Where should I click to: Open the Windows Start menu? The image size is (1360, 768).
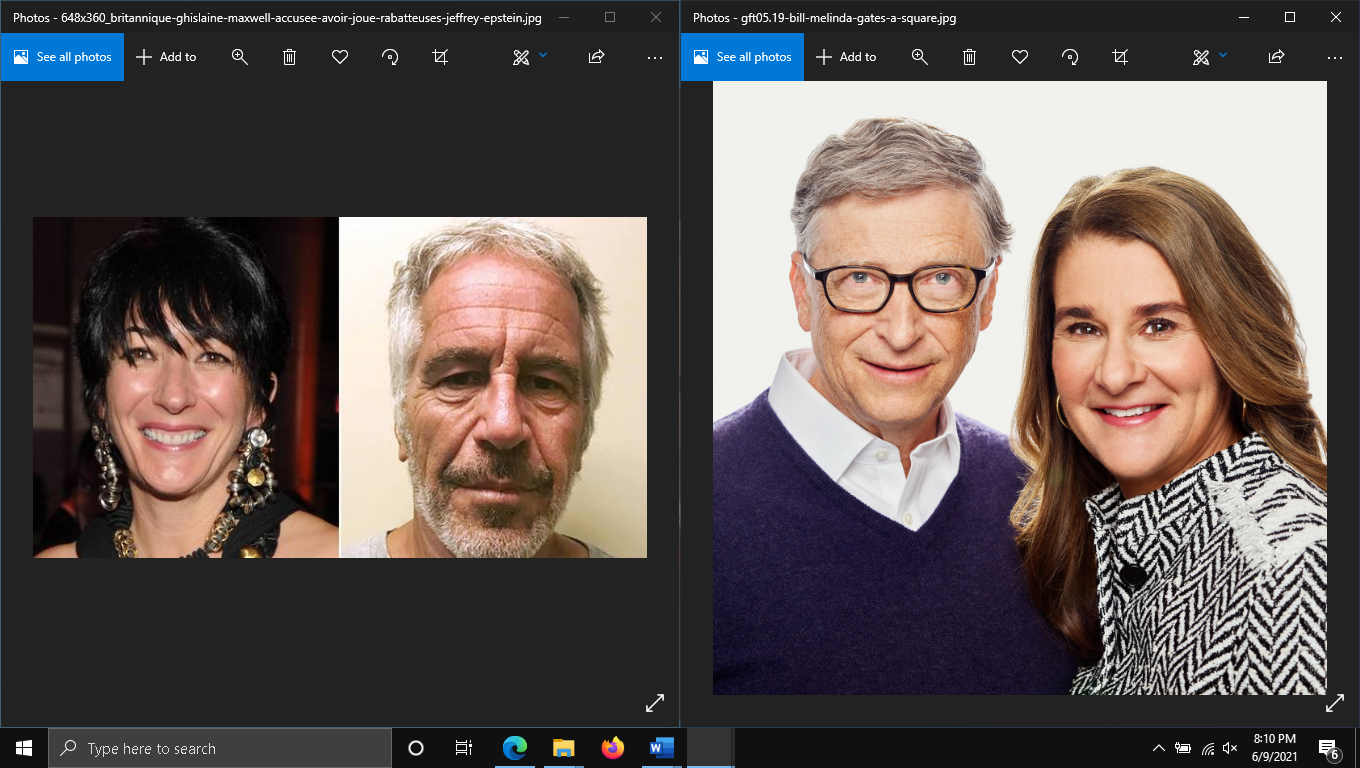pyautogui.click(x=24, y=748)
